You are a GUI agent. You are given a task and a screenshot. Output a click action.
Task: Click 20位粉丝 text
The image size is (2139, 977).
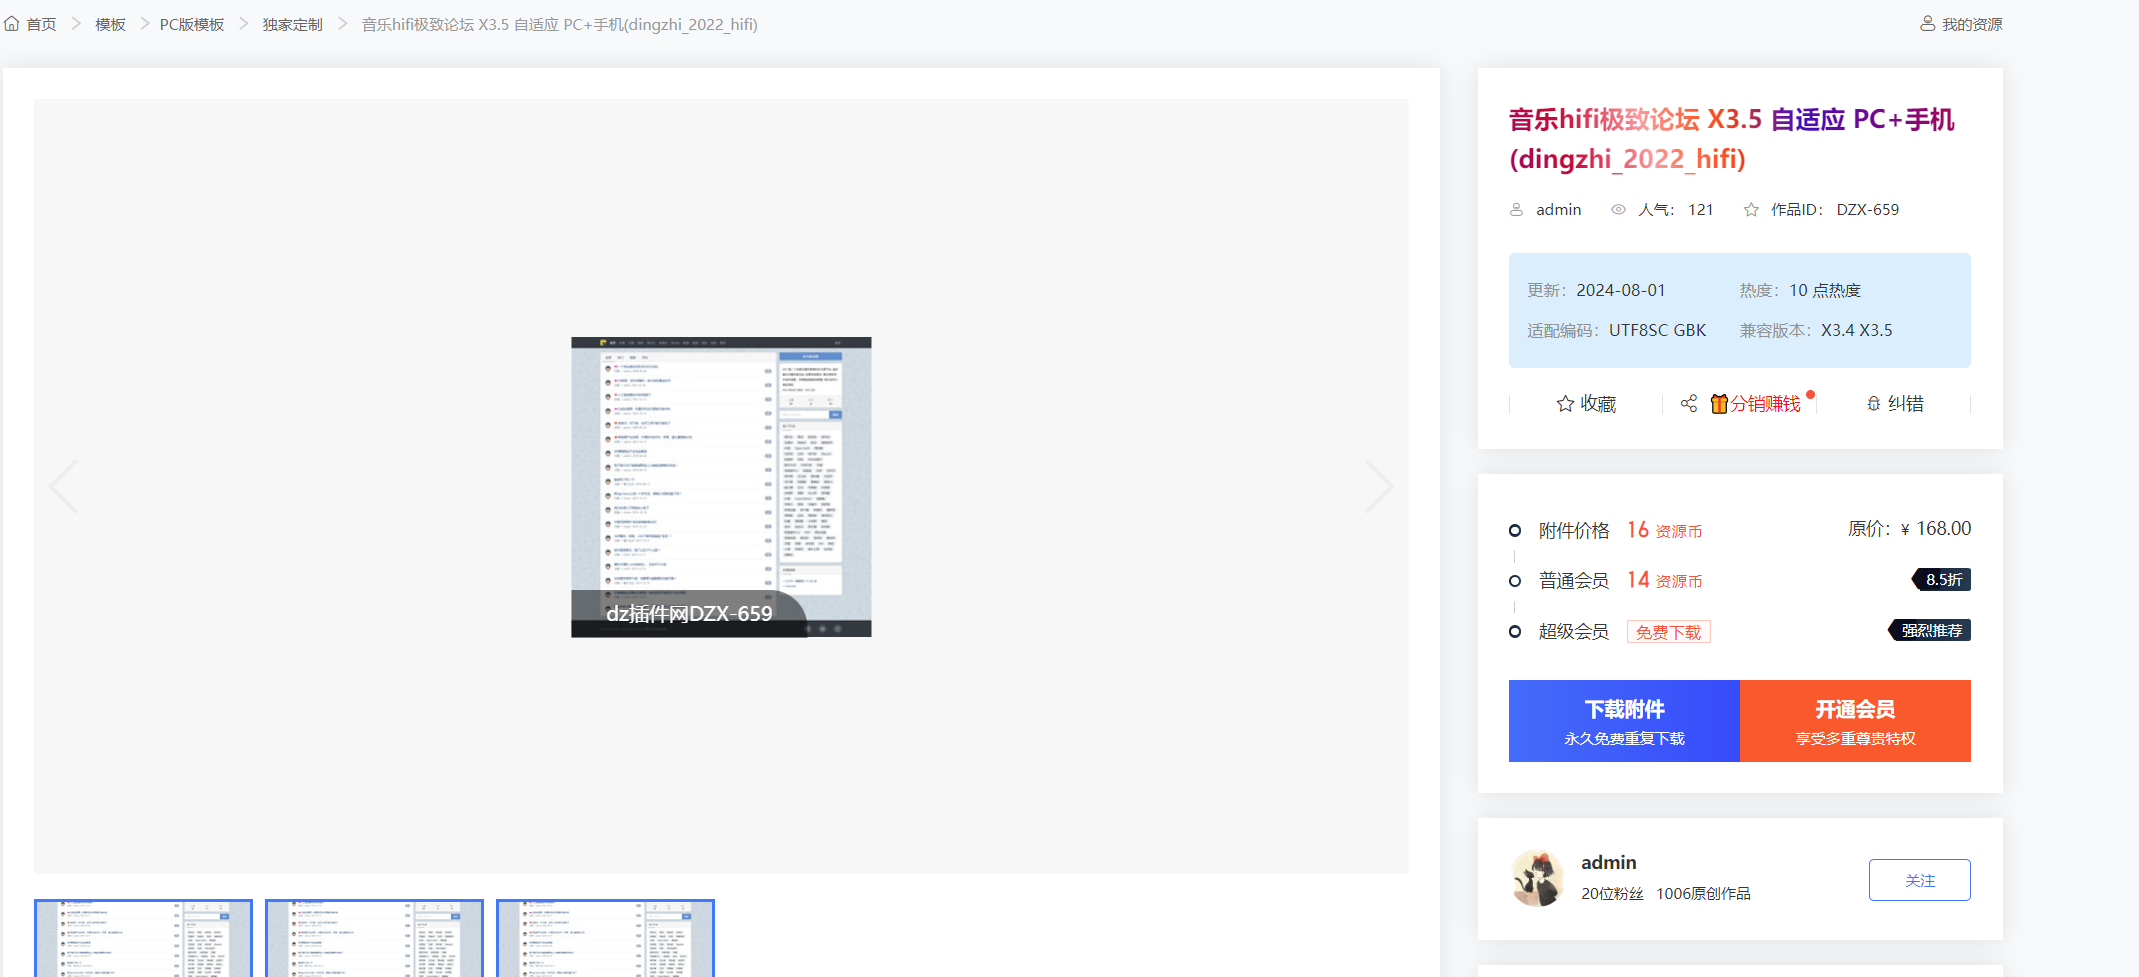pyautogui.click(x=1612, y=893)
